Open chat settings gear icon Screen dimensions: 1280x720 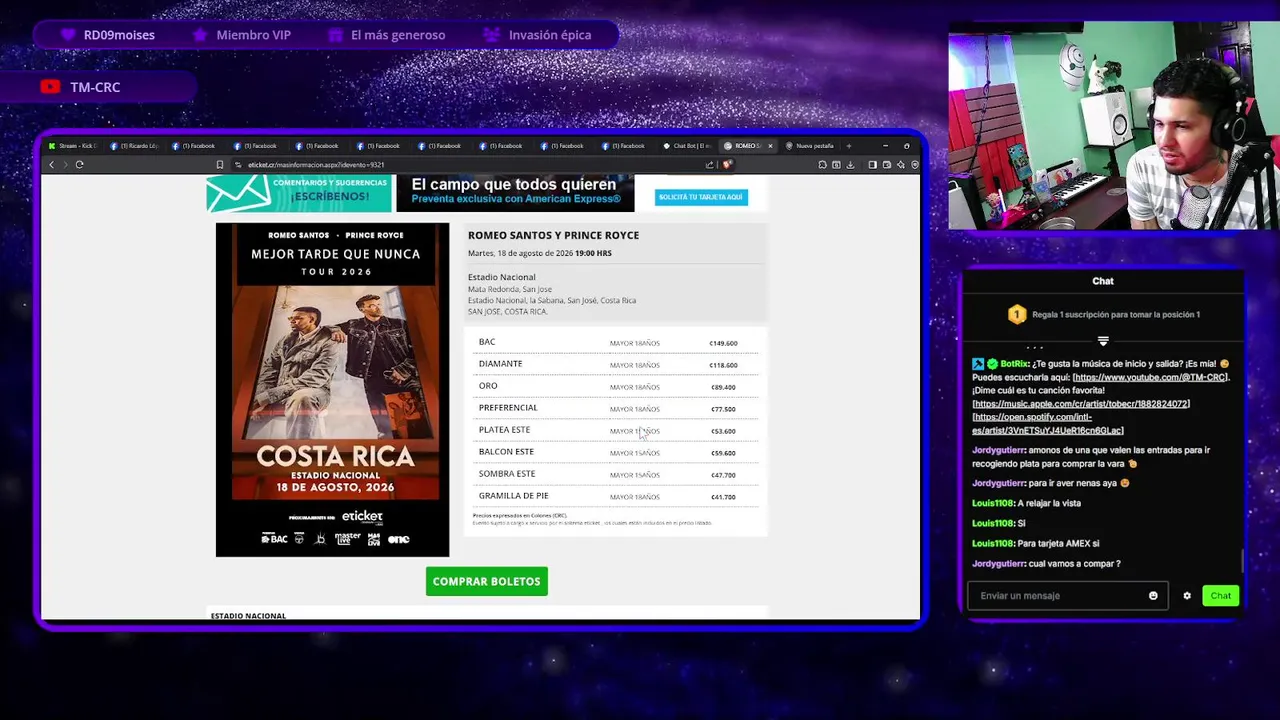(1187, 596)
